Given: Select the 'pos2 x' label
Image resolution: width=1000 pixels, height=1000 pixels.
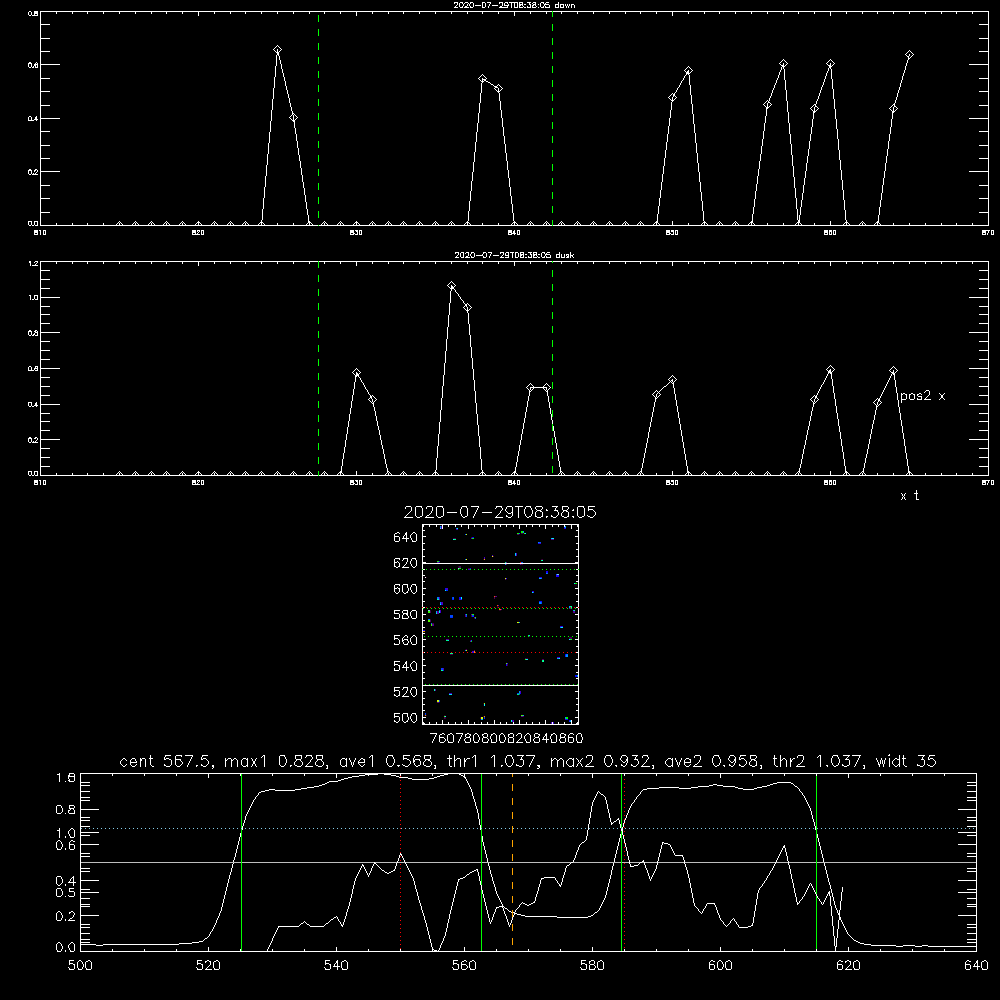Looking at the screenshot, I should pyautogui.click(x=922, y=396).
